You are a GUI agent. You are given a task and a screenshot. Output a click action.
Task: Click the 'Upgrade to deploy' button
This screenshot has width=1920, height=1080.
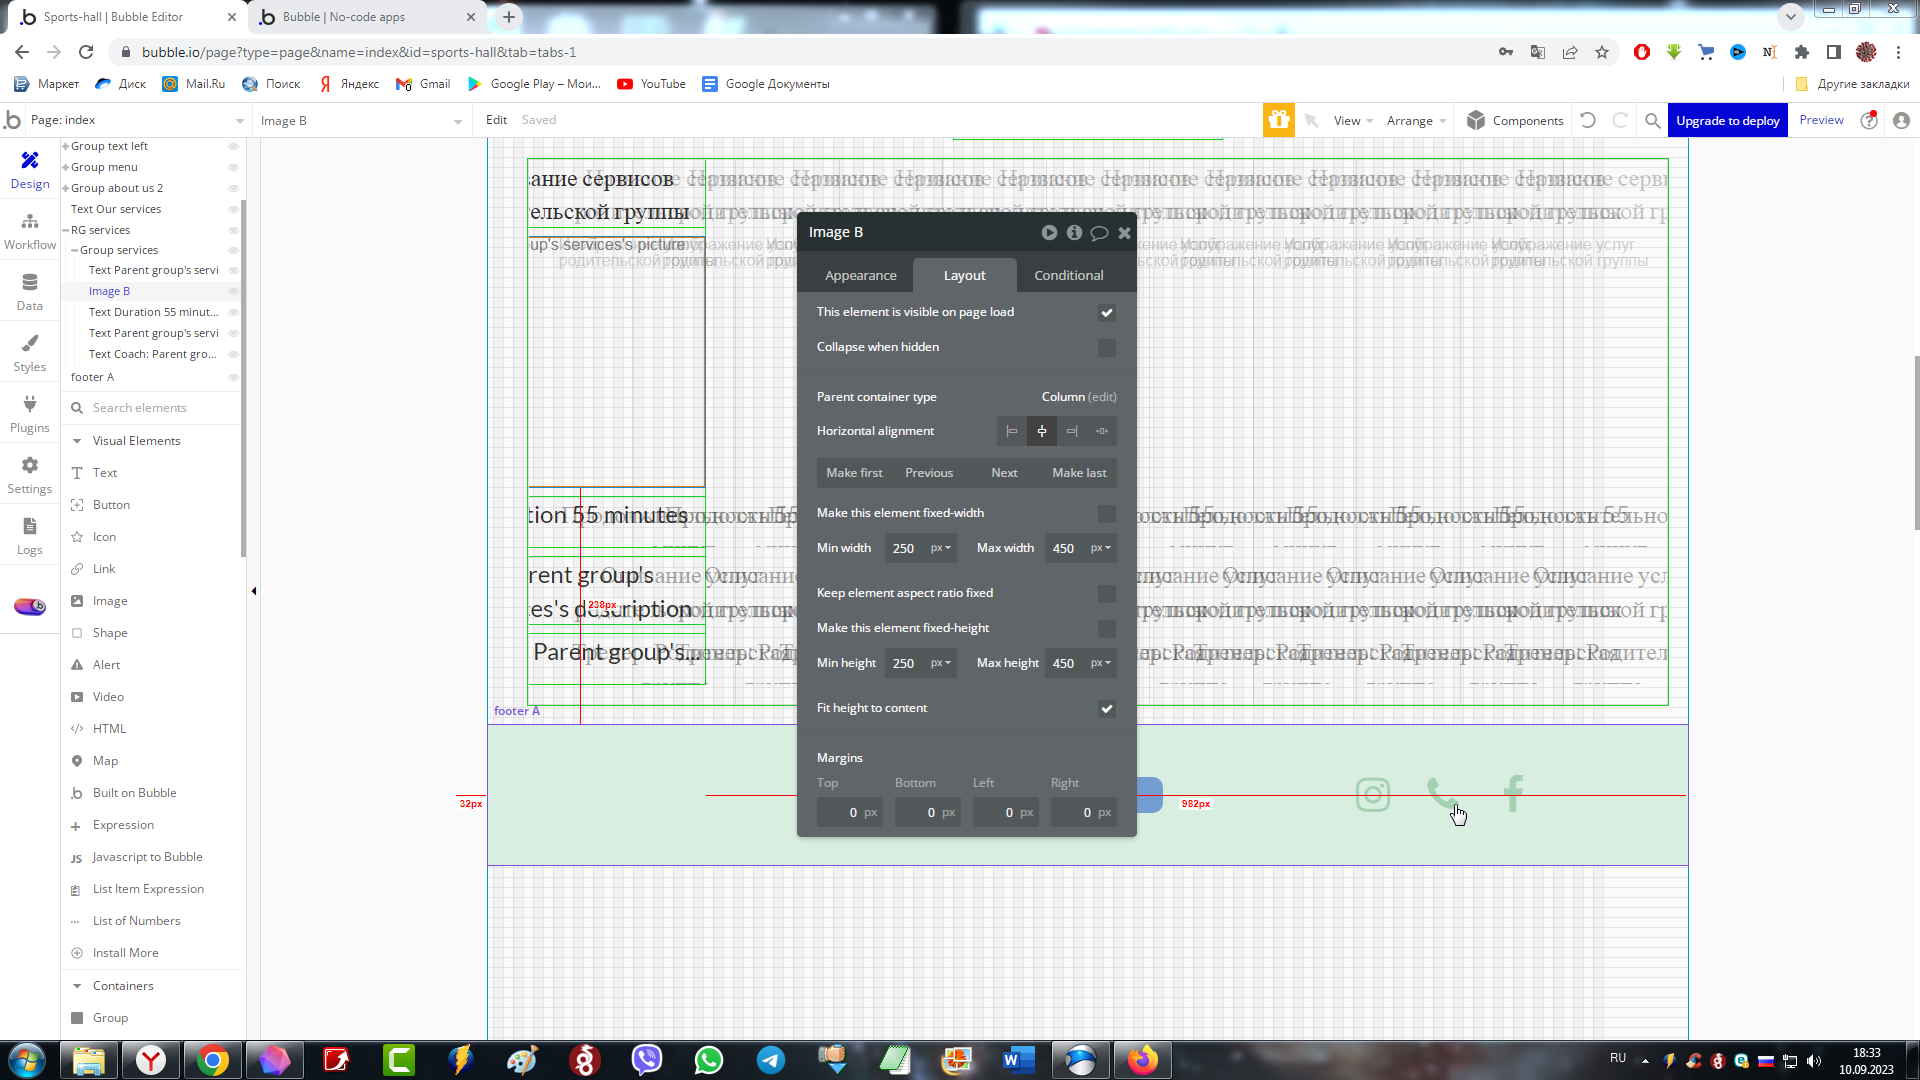click(1727, 120)
